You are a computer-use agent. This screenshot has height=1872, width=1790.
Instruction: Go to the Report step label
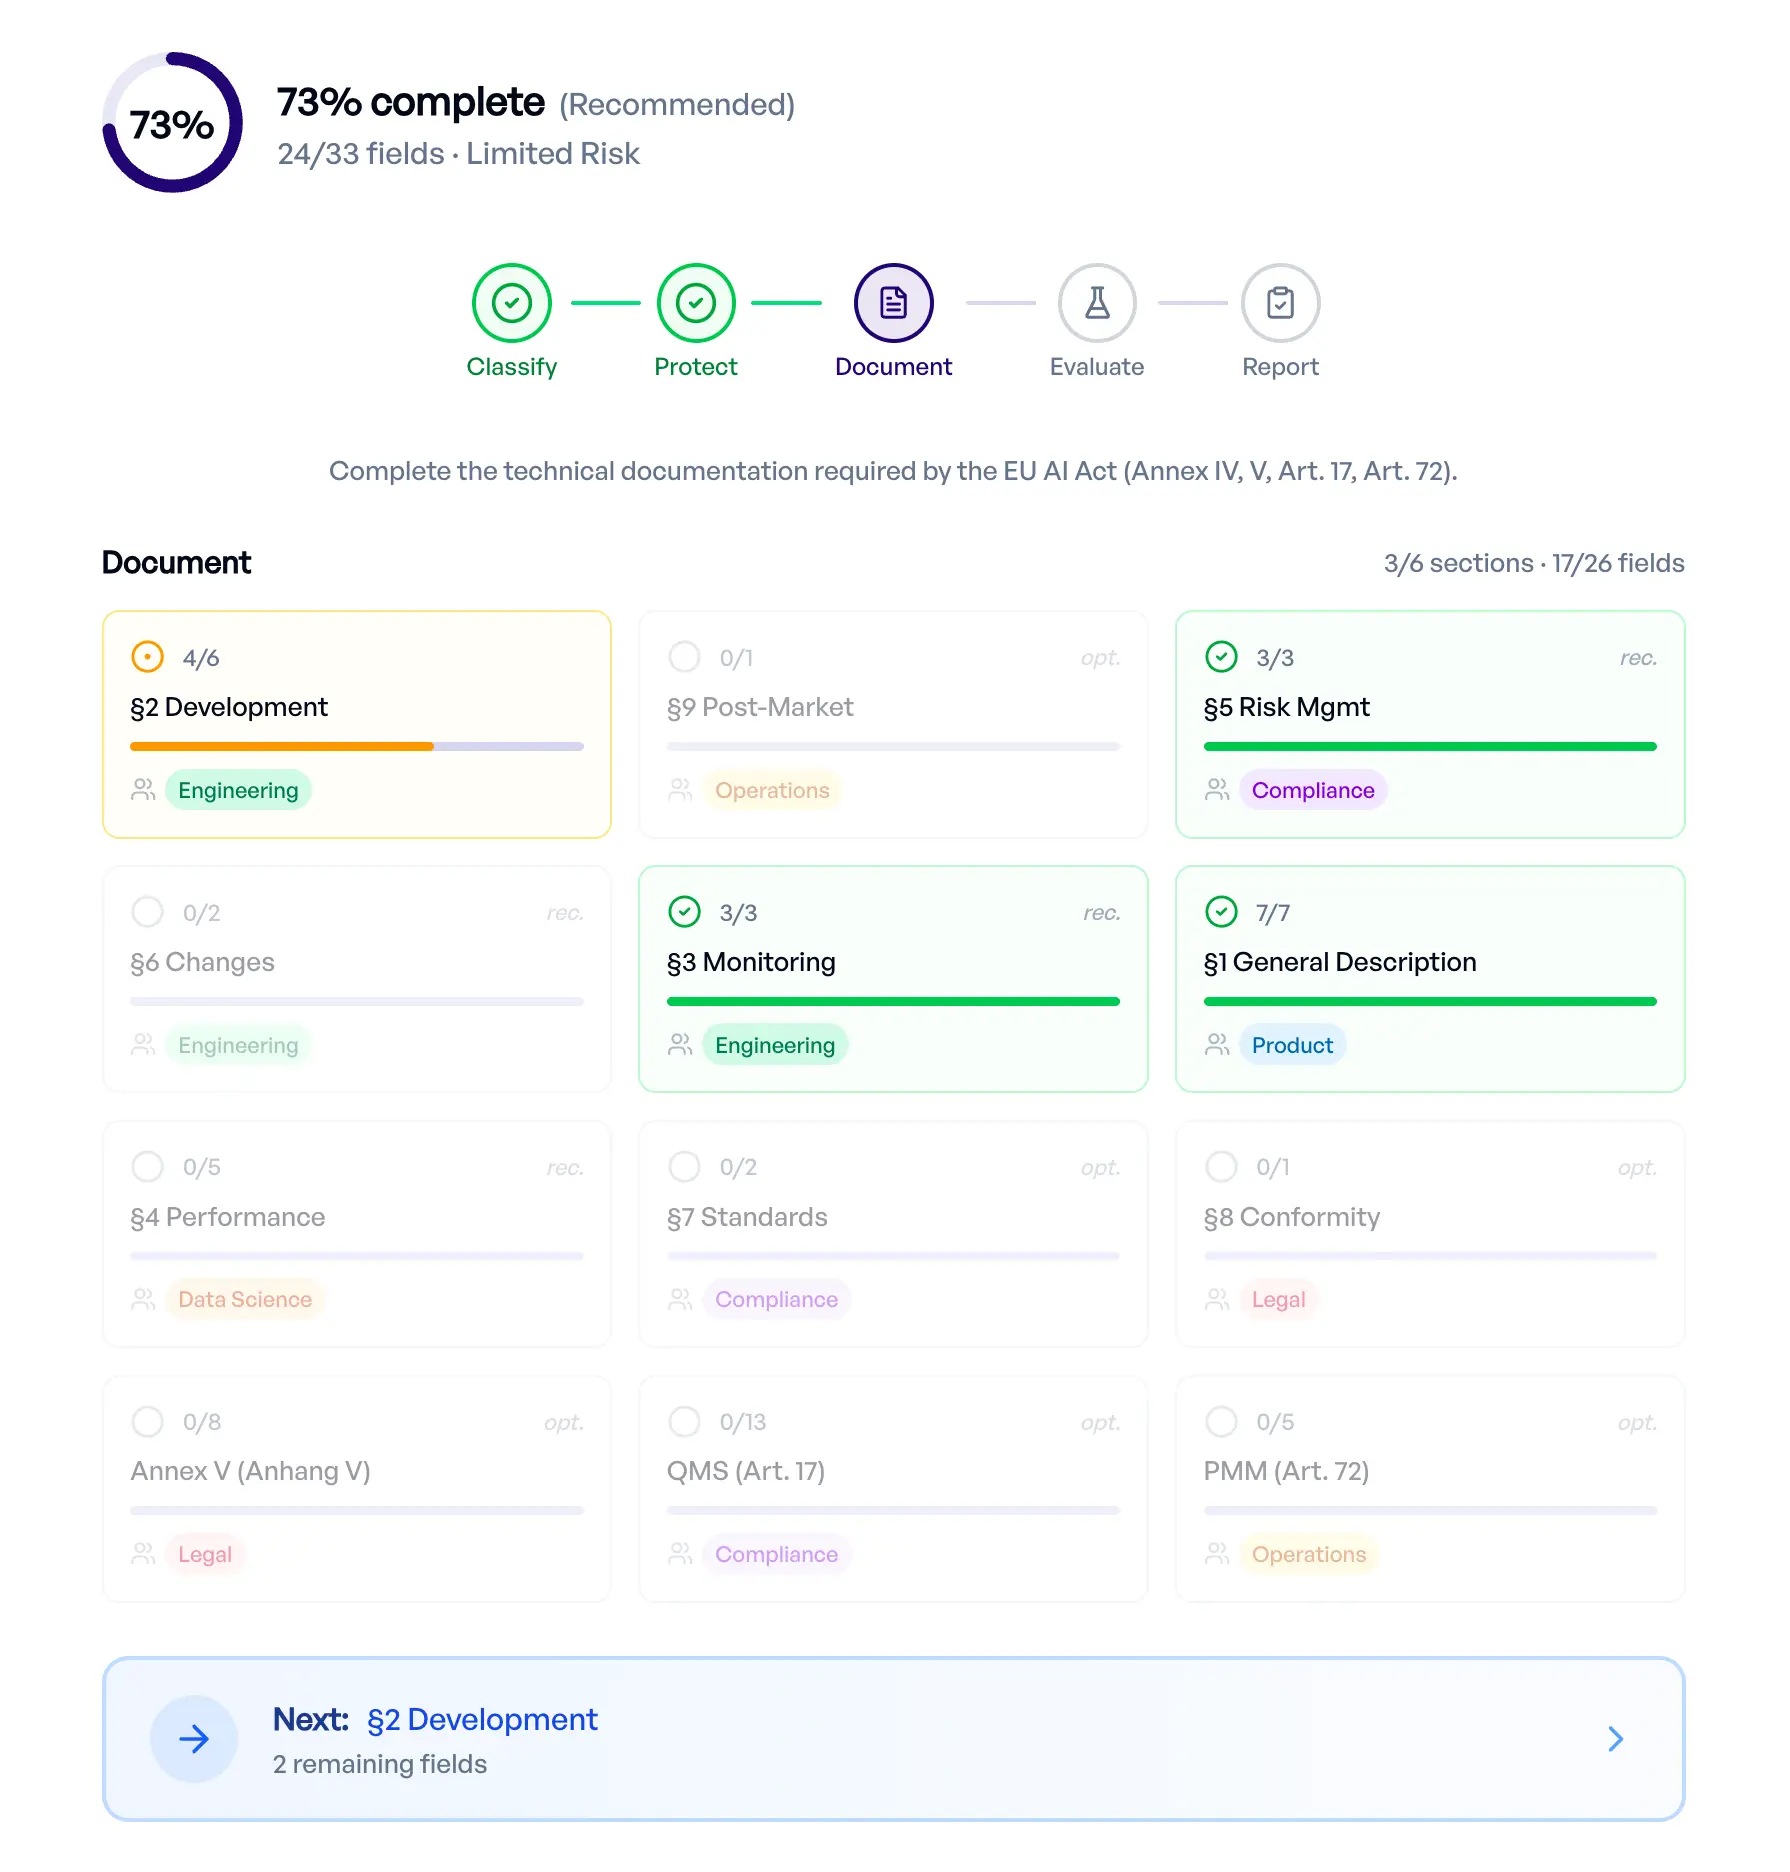1280,367
